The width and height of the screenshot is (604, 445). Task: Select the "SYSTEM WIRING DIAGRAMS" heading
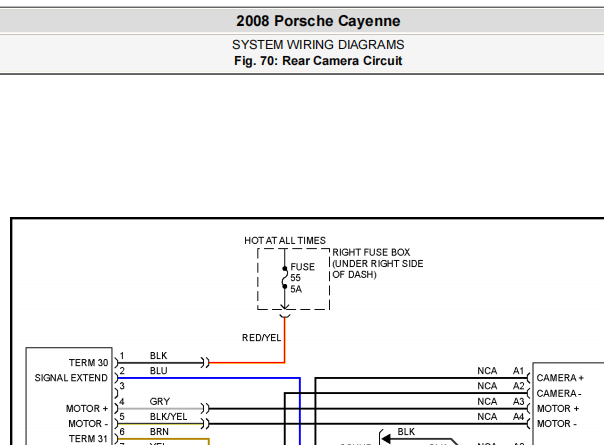pyautogui.click(x=318, y=45)
